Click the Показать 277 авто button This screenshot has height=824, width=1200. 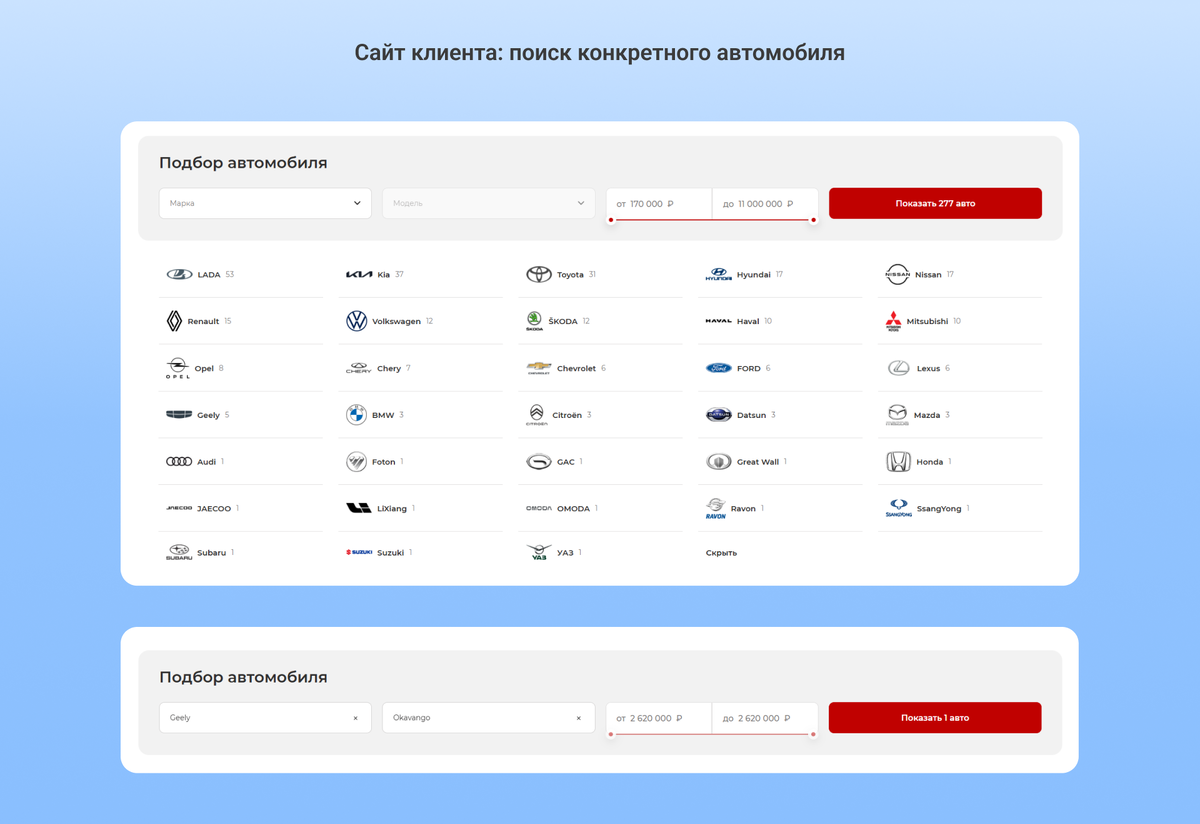pos(935,203)
